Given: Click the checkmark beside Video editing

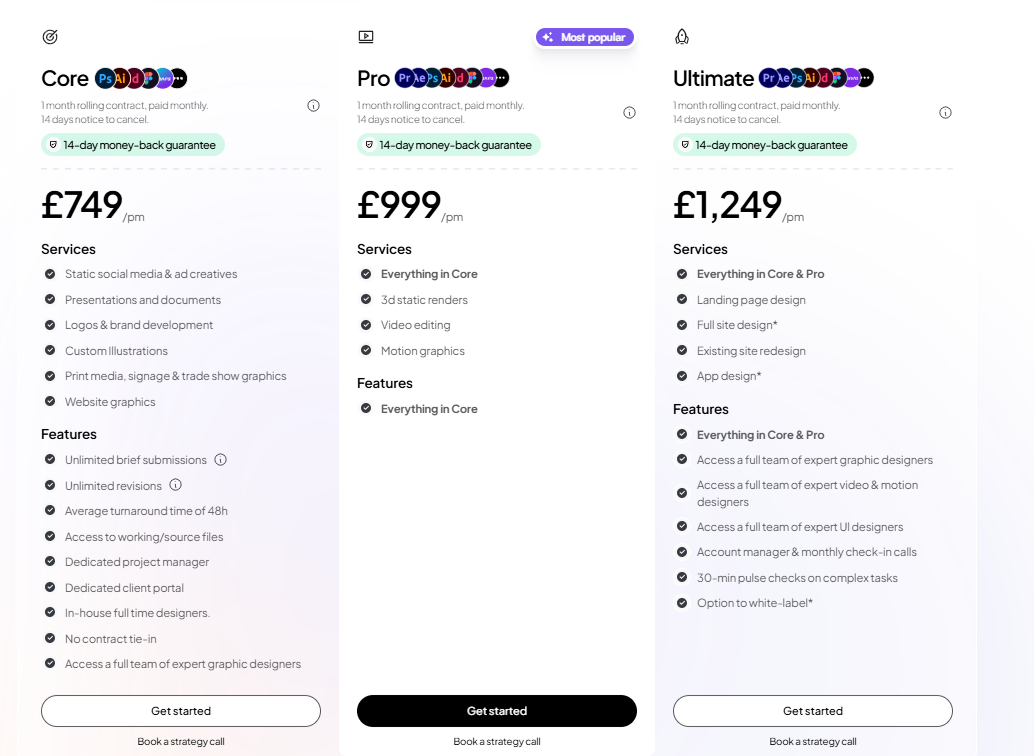Looking at the screenshot, I should 366,325.
